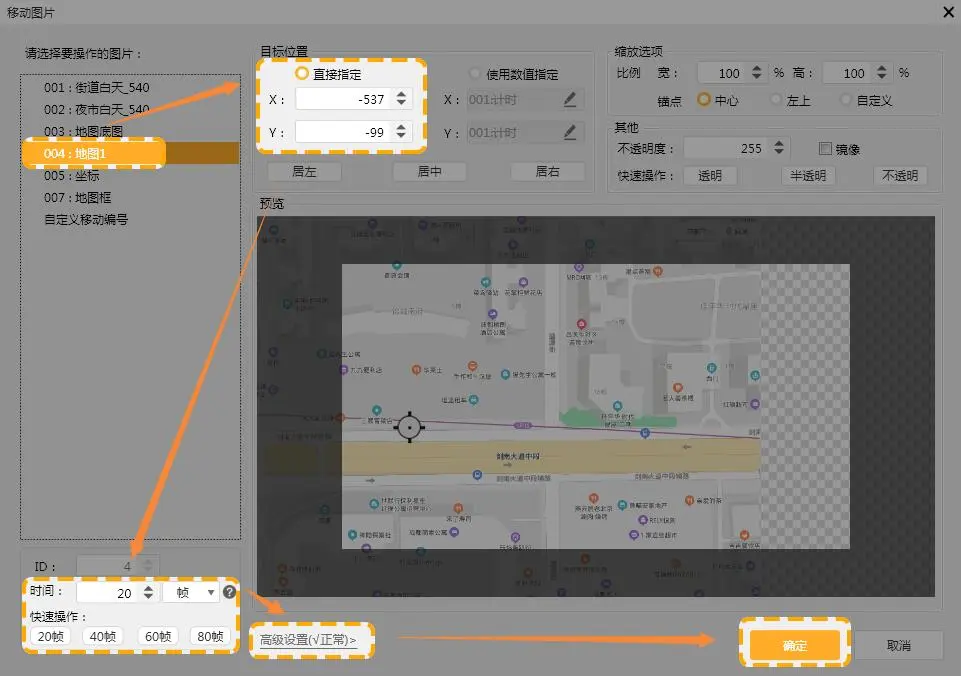Click the X coordinate spinner arrows
Viewport: 961px width, 676px height.
point(401,99)
